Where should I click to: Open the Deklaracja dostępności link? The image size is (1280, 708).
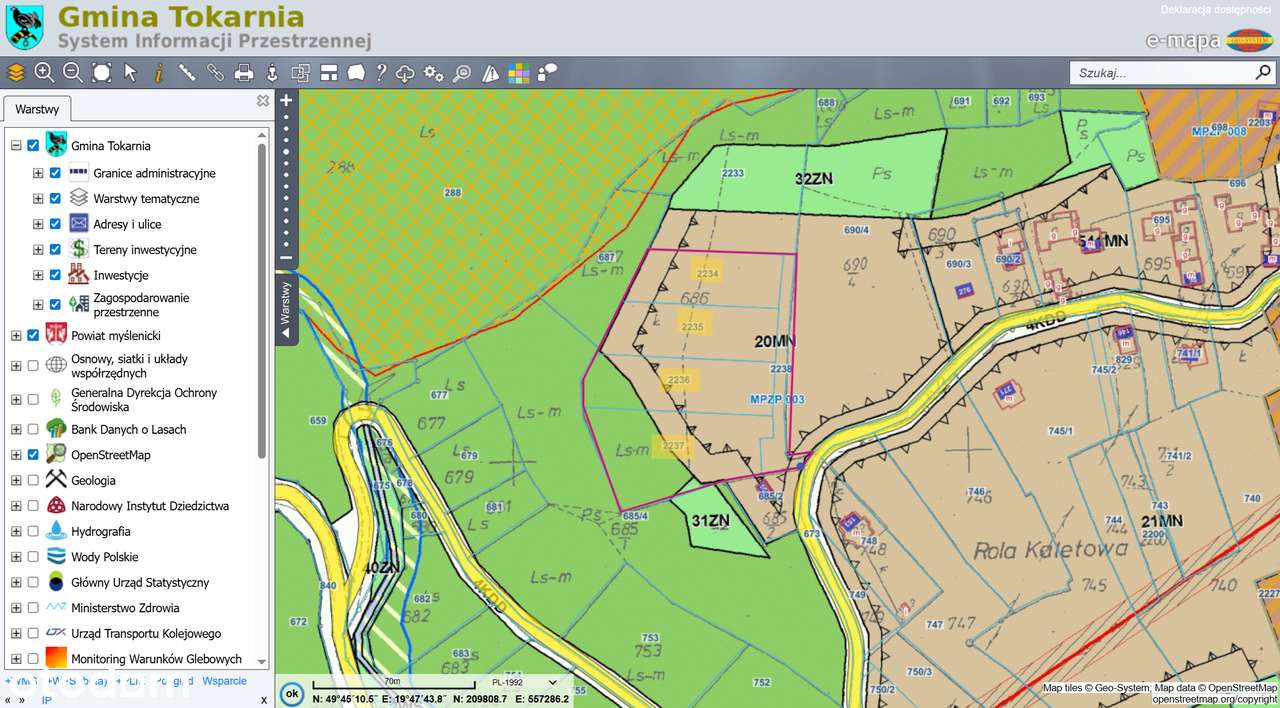pos(1215,9)
